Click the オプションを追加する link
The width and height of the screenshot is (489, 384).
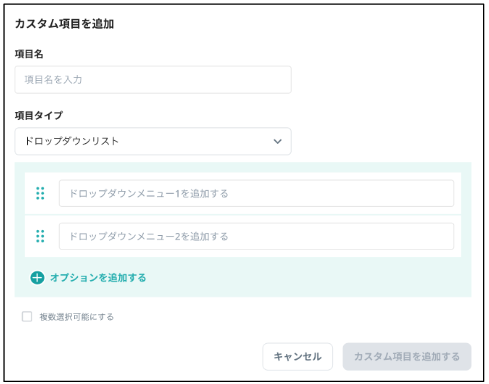pos(98,277)
